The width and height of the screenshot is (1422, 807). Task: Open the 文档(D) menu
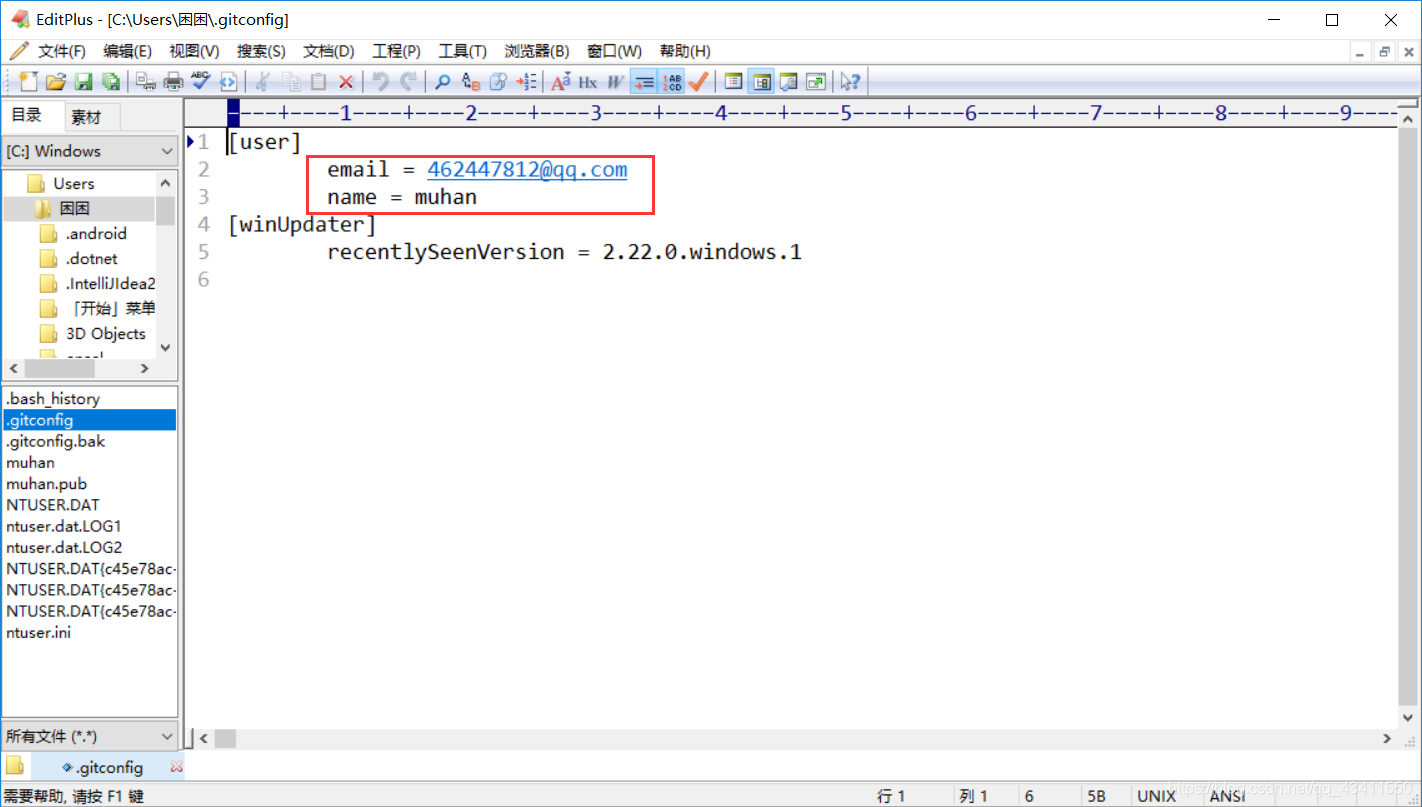tap(329, 51)
